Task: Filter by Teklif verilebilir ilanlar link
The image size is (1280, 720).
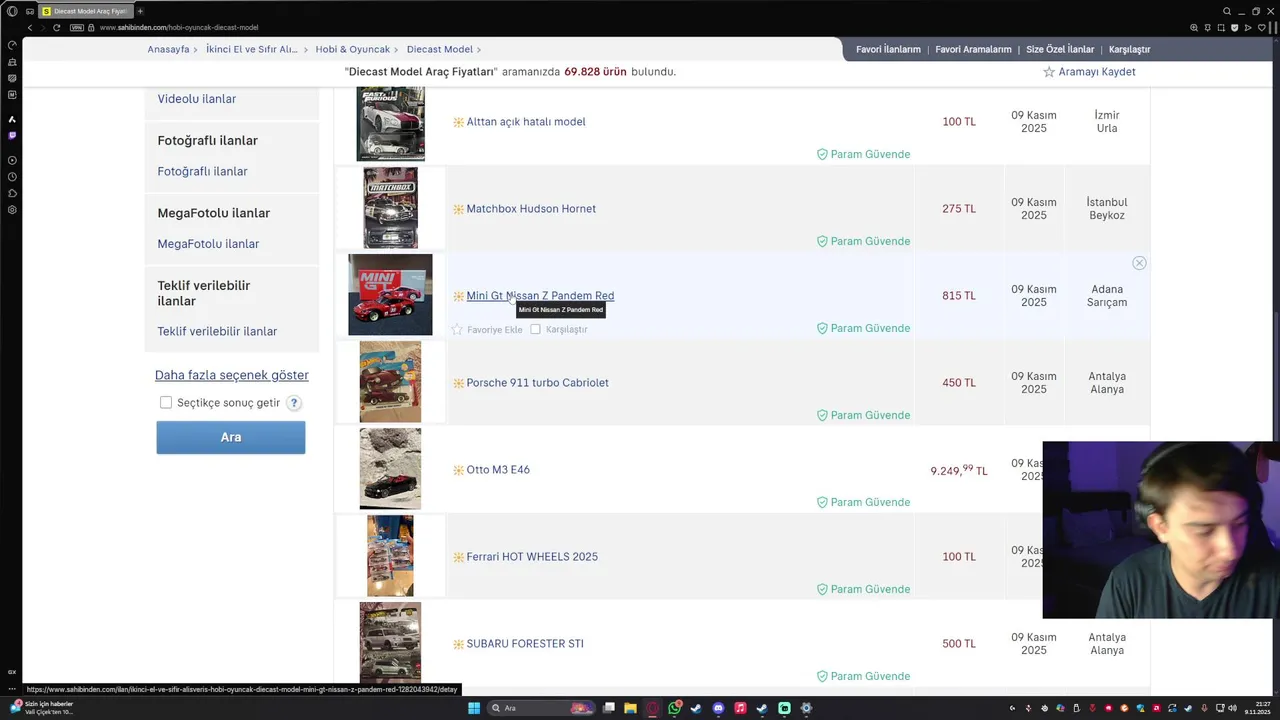Action: pos(217,331)
